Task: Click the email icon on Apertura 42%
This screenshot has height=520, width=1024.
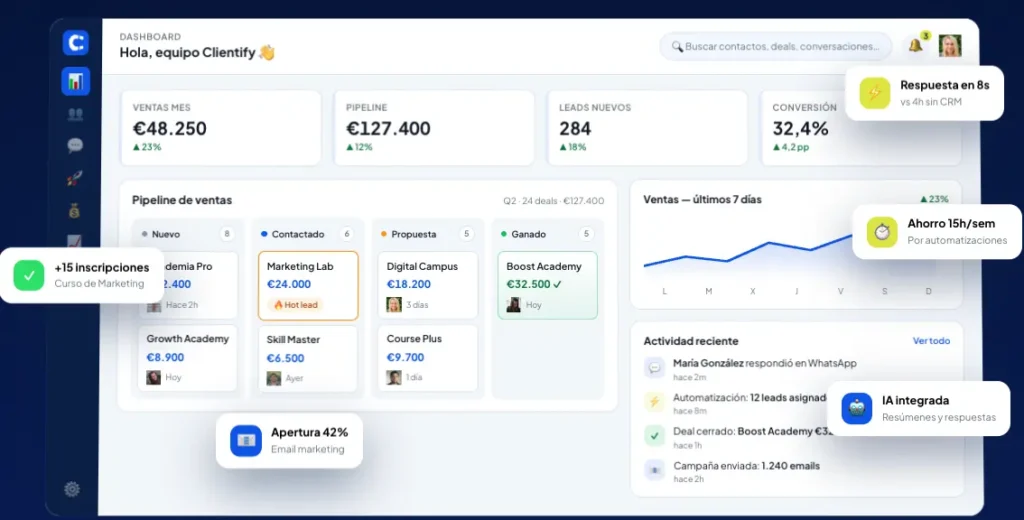Action: tap(246, 440)
